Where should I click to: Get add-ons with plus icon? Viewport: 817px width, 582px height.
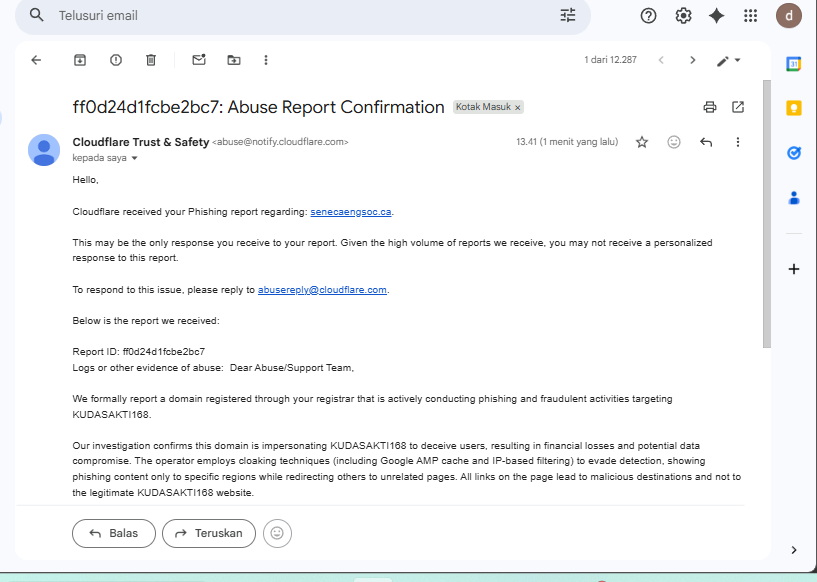pos(794,269)
